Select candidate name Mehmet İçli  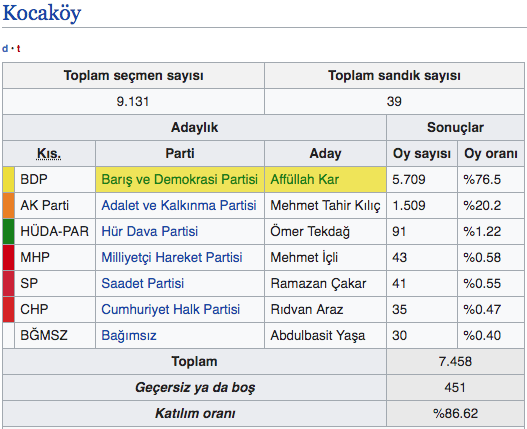click(x=304, y=258)
